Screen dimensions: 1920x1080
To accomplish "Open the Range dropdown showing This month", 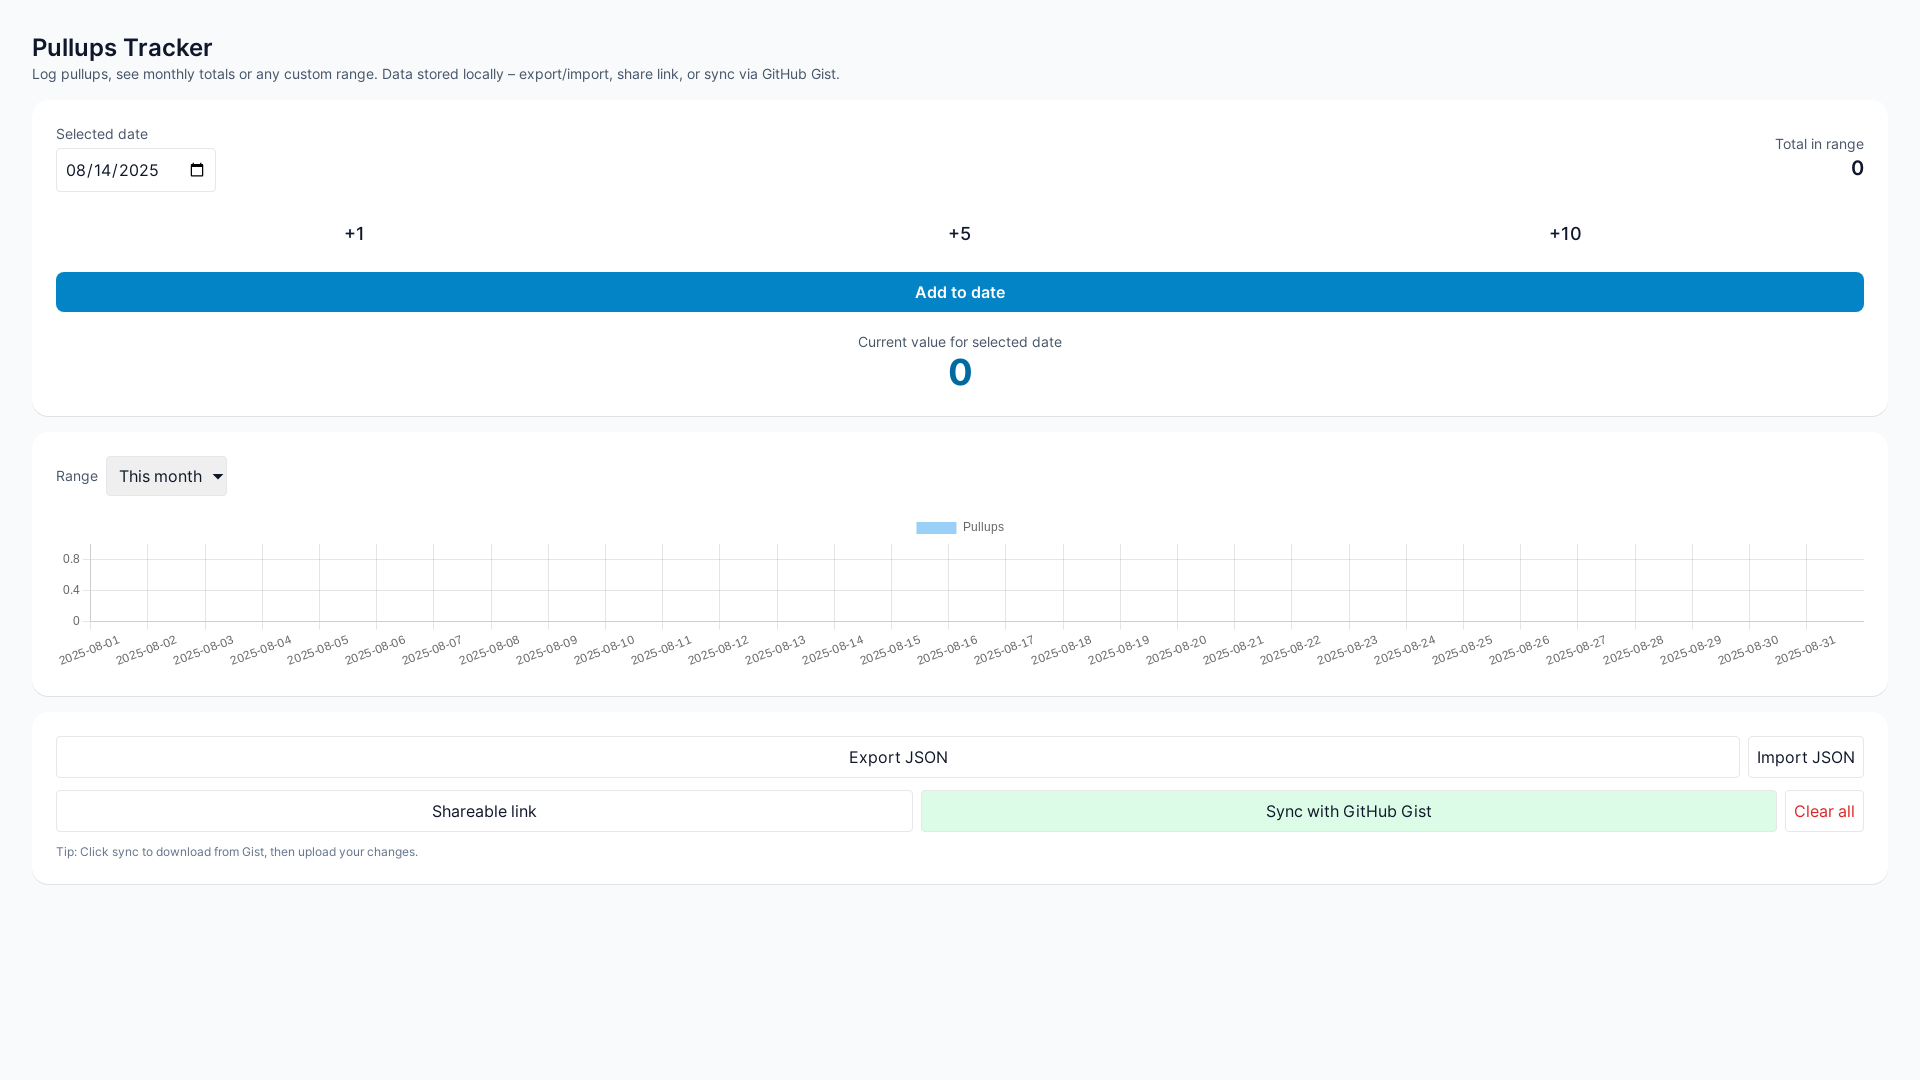I will (166, 476).
